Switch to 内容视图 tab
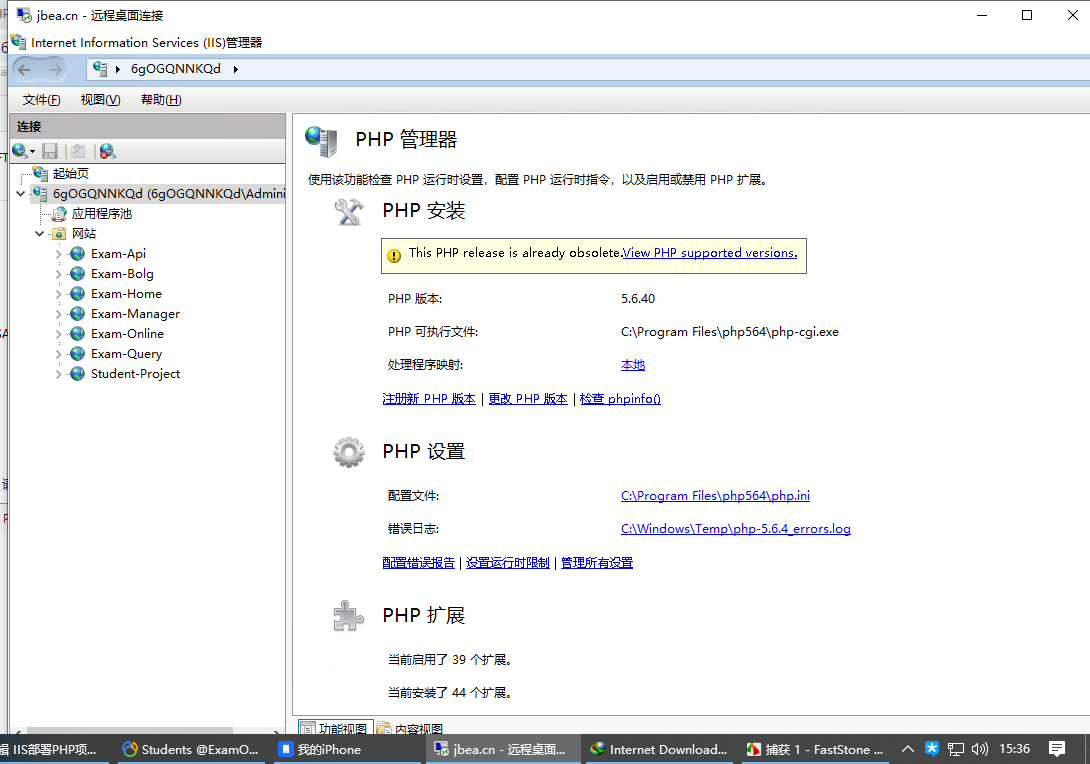Image resolution: width=1090 pixels, height=764 pixels. click(x=410, y=727)
